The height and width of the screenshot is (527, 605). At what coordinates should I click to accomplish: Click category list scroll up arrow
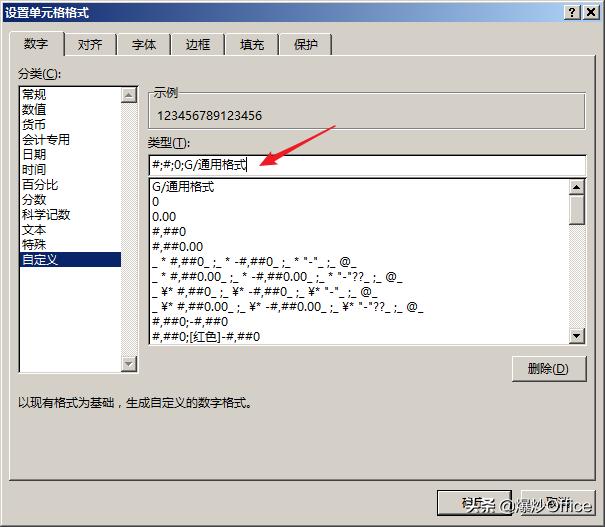(x=129, y=95)
